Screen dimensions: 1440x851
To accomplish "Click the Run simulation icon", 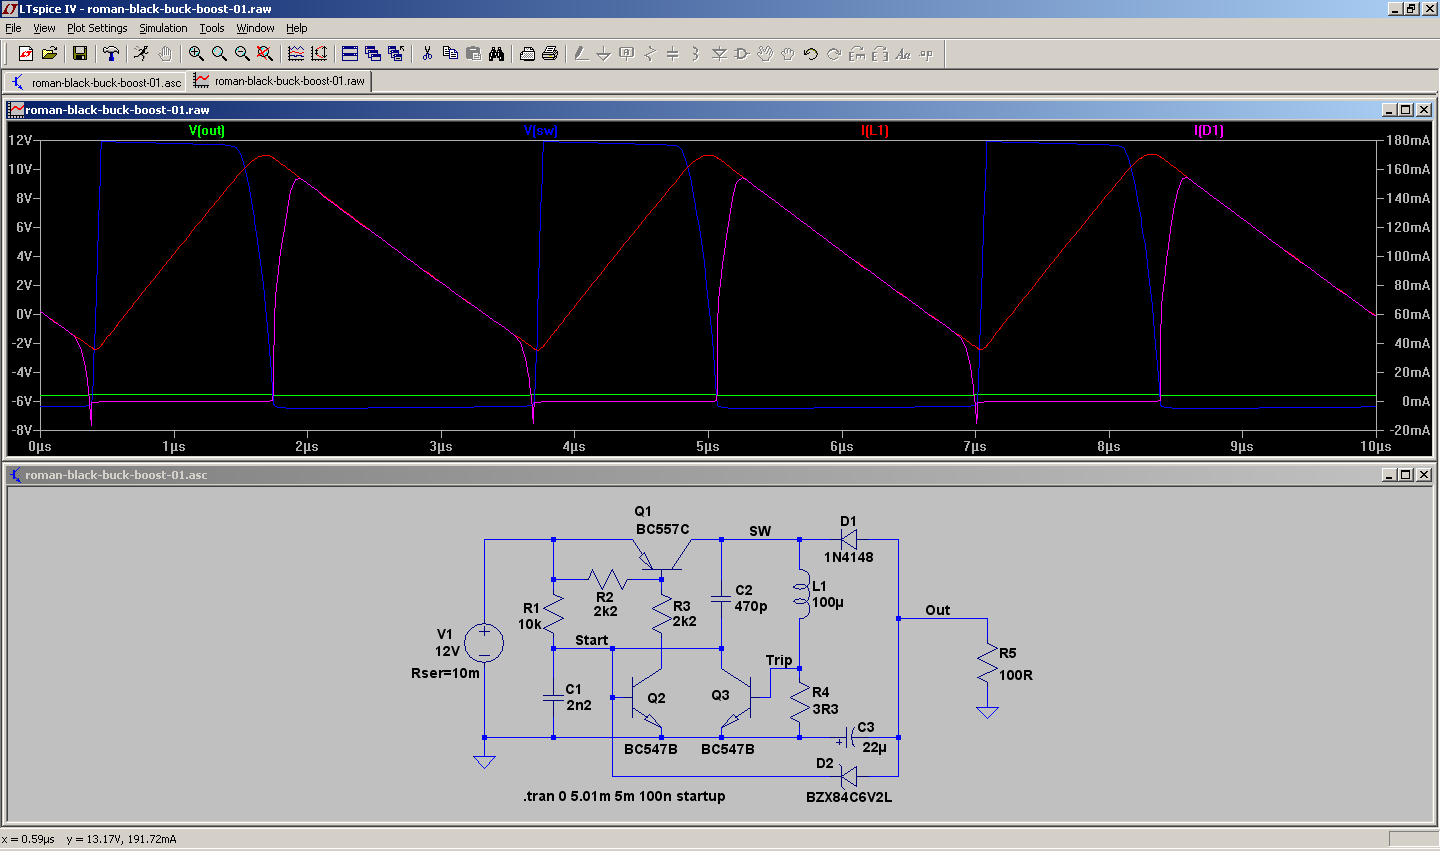I will tap(142, 54).
